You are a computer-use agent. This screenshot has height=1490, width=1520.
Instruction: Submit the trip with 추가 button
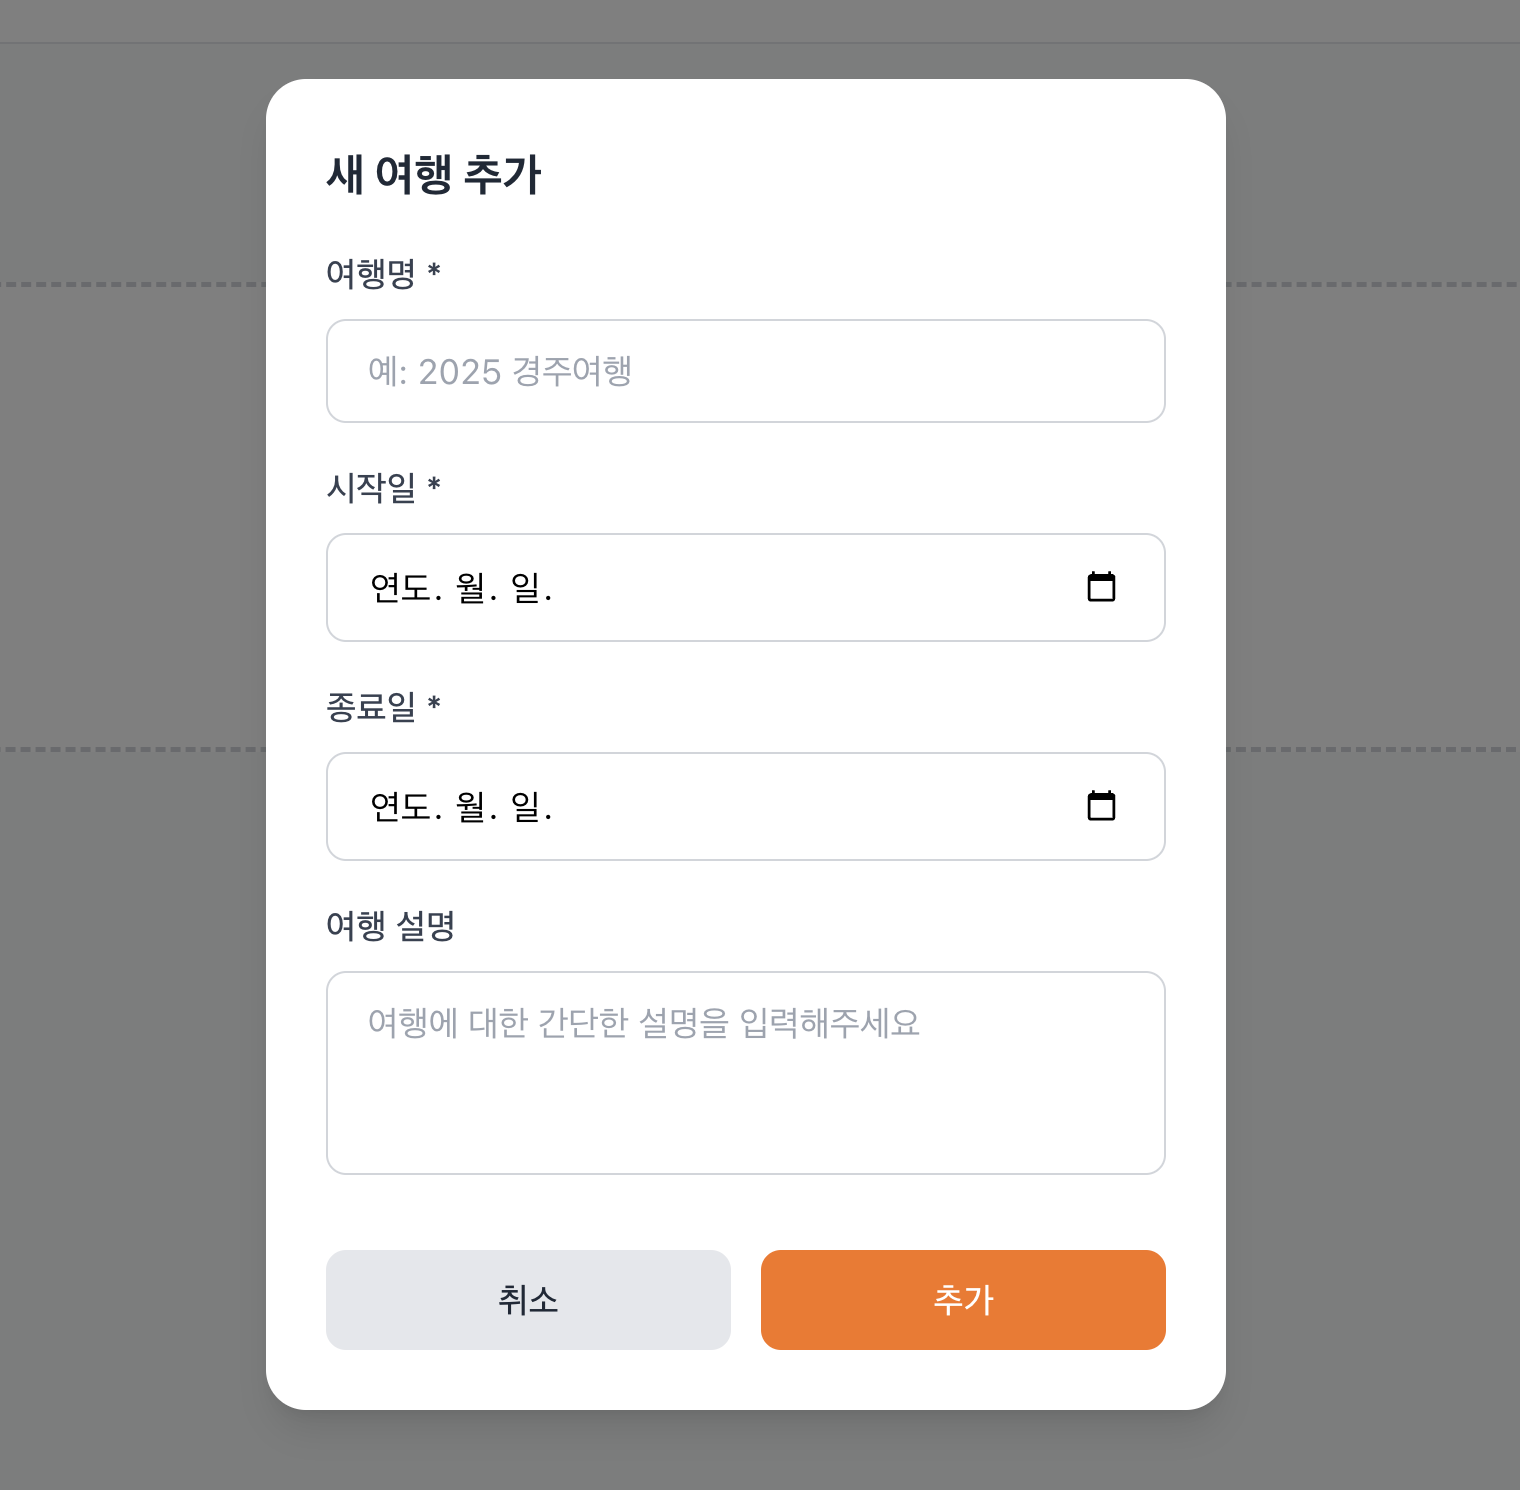pos(963,1300)
